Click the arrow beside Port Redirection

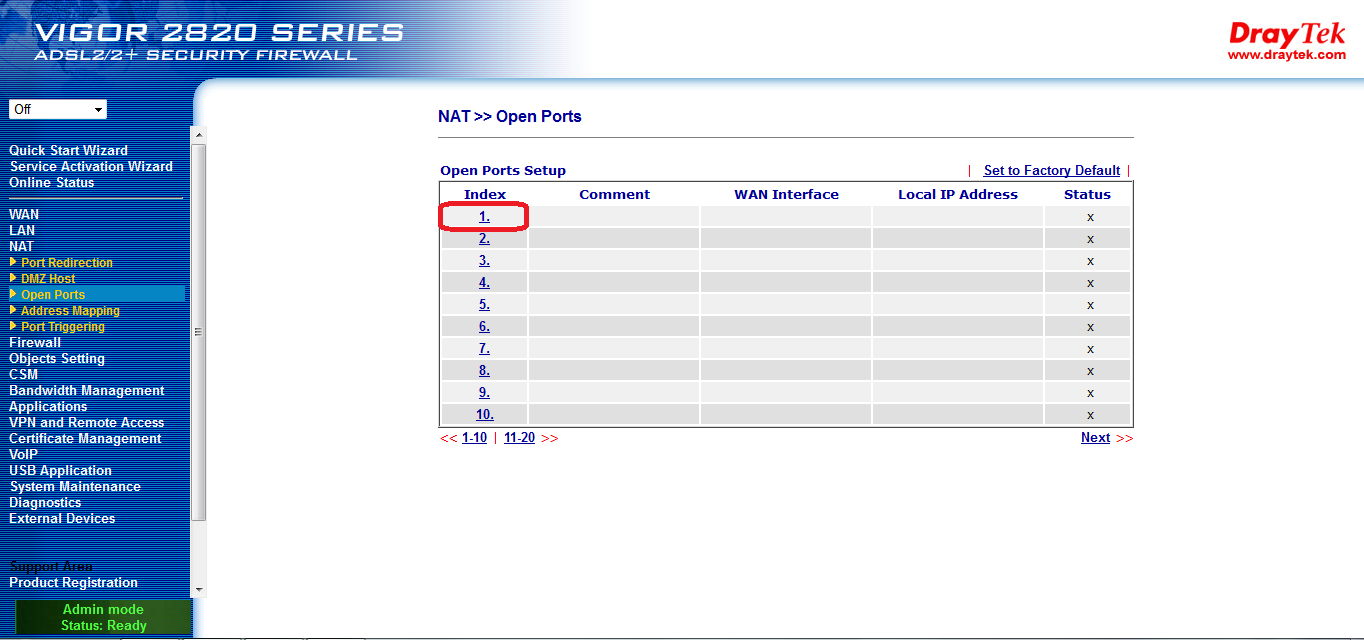coord(13,262)
